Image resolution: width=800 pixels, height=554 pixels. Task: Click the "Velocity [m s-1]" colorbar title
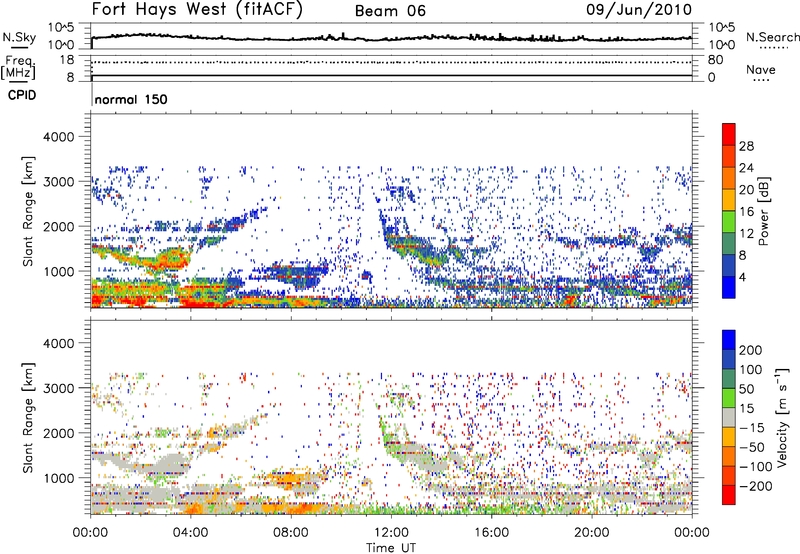point(782,418)
